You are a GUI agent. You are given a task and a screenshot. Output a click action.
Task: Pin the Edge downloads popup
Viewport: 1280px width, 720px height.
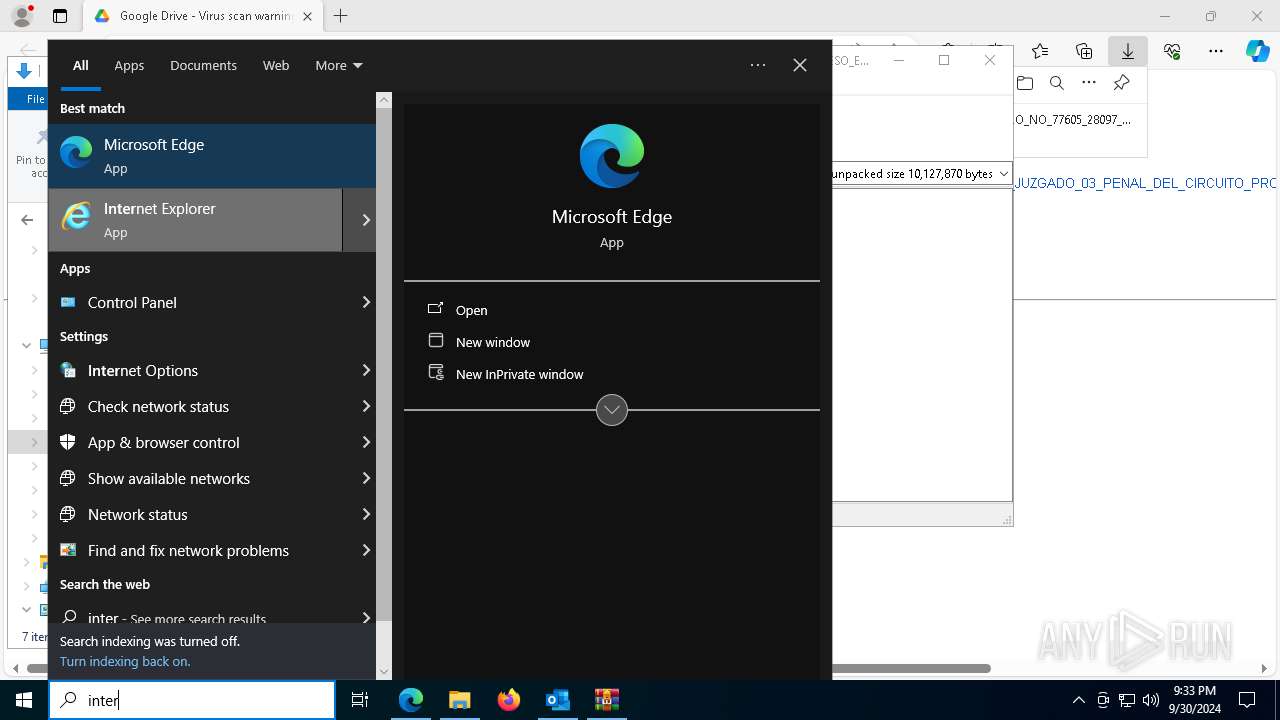pyautogui.click(x=1121, y=83)
